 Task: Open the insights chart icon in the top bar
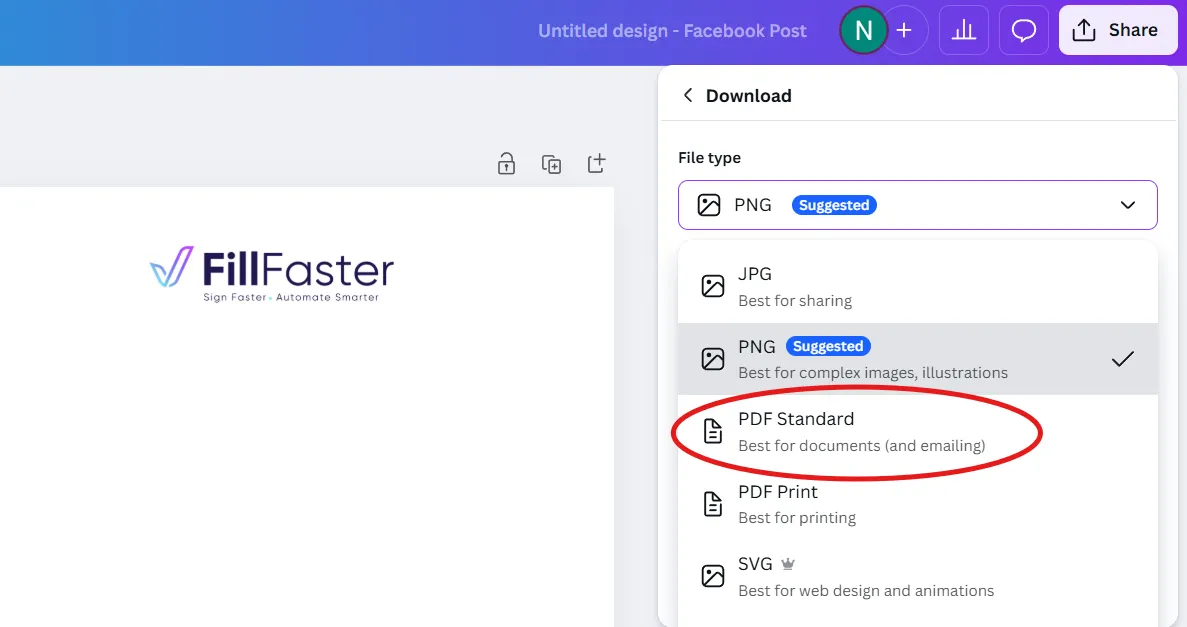pyautogui.click(x=963, y=30)
